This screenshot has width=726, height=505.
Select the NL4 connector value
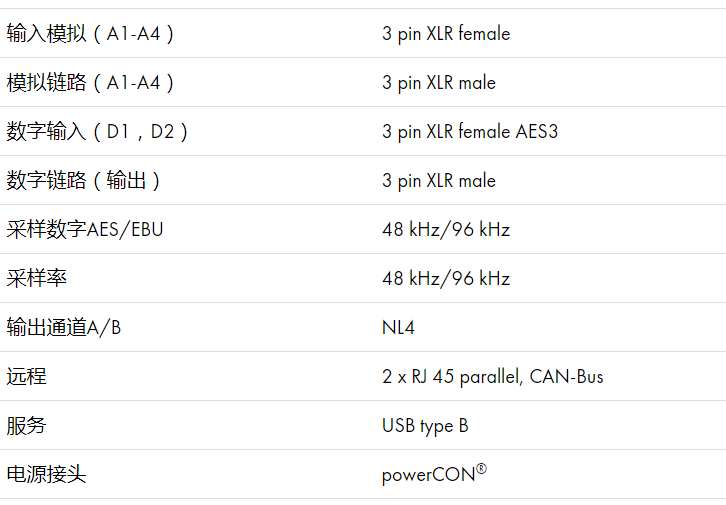point(398,328)
